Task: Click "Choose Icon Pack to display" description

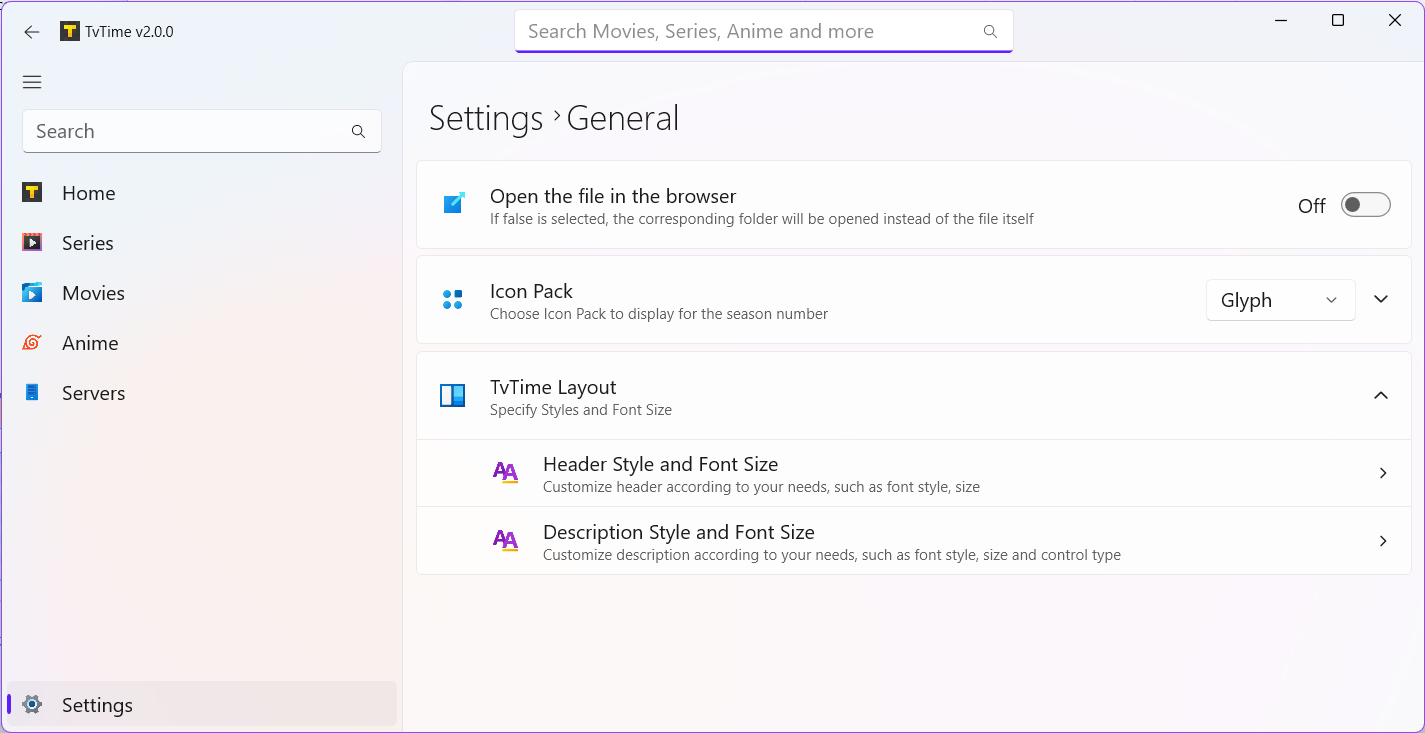Action: pyautogui.click(x=659, y=314)
